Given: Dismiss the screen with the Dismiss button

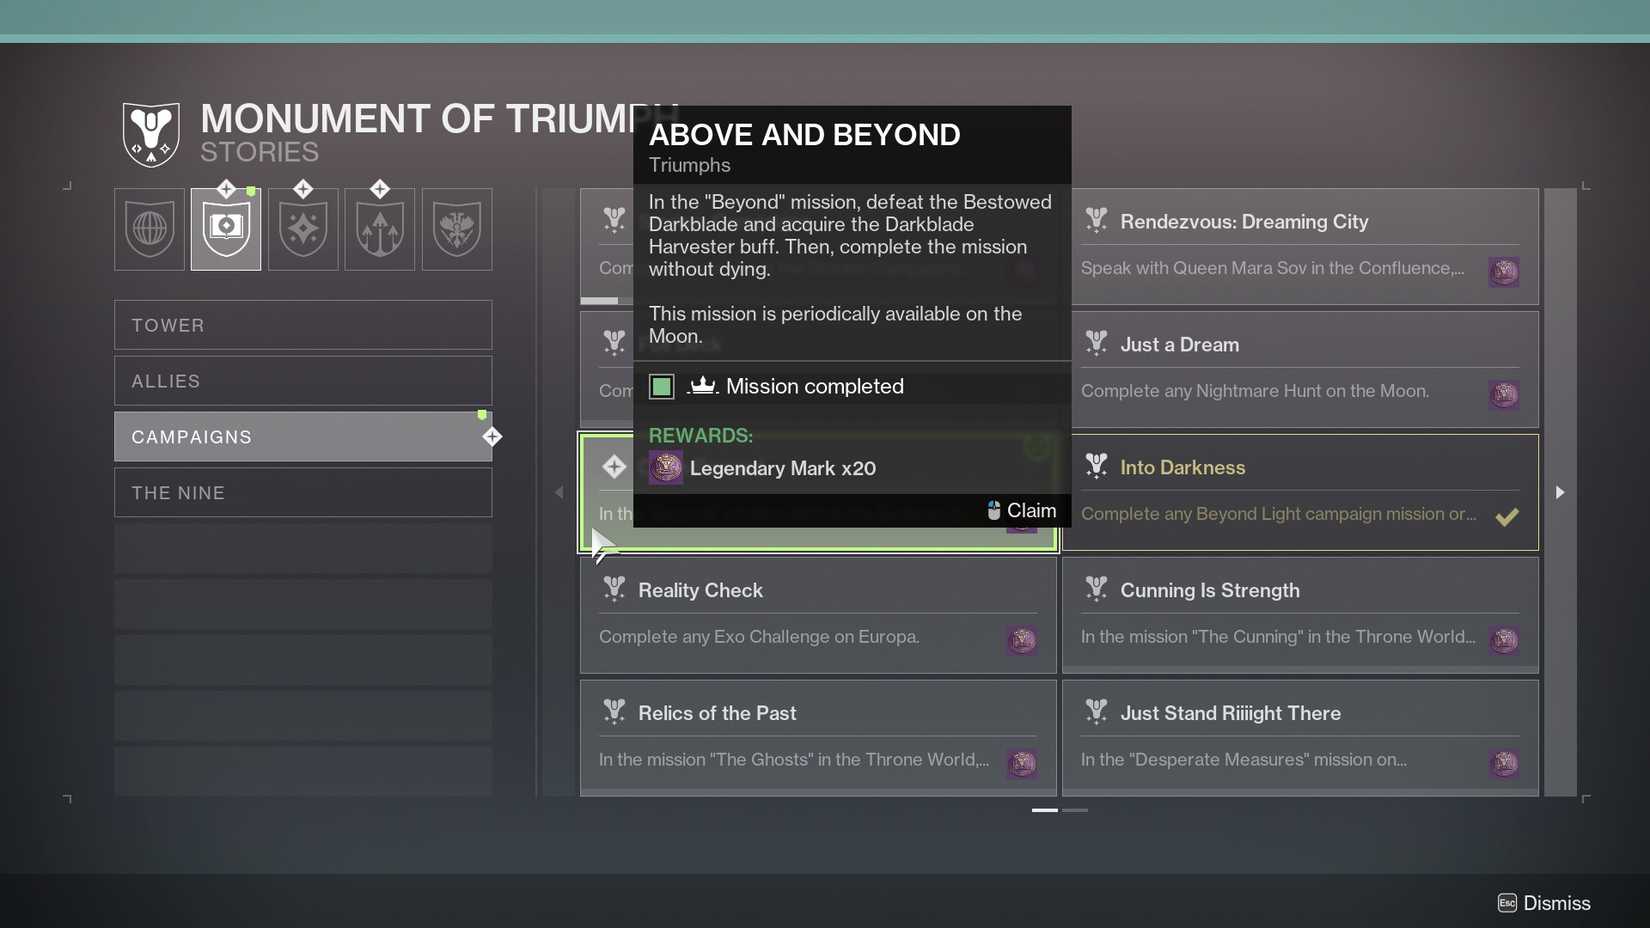Looking at the screenshot, I should [x=1544, y=903].
